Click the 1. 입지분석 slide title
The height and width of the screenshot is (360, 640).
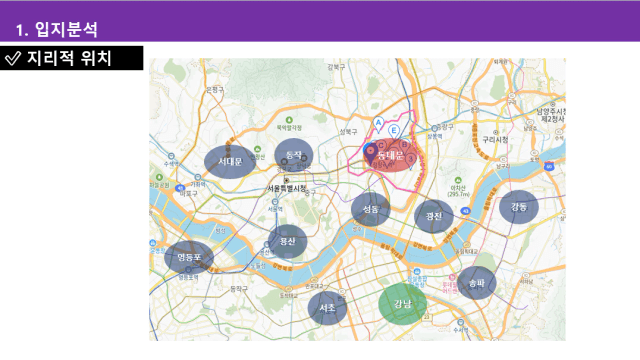click(57, 29)
